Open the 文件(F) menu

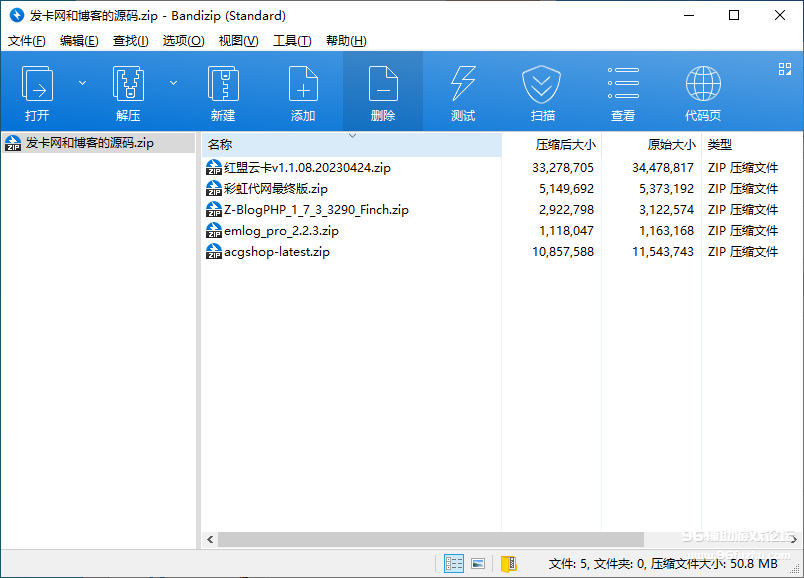(27, 41)
